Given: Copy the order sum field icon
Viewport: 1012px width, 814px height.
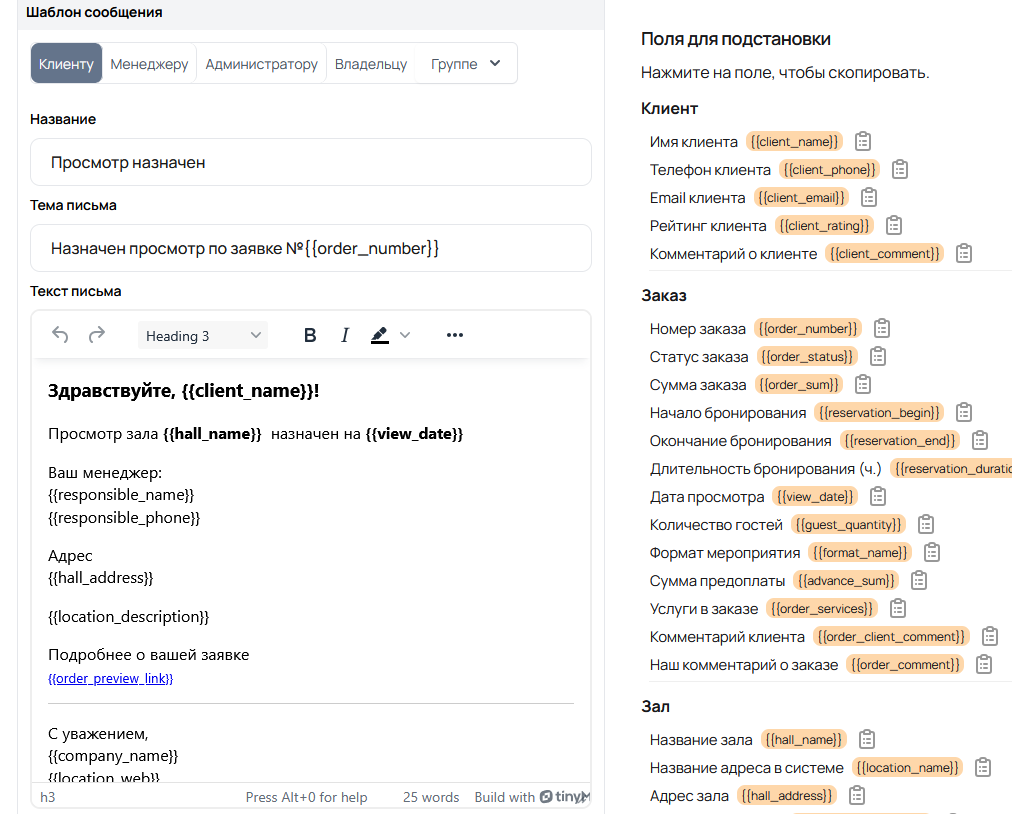Looking at the screenshot, I should 863,385.
